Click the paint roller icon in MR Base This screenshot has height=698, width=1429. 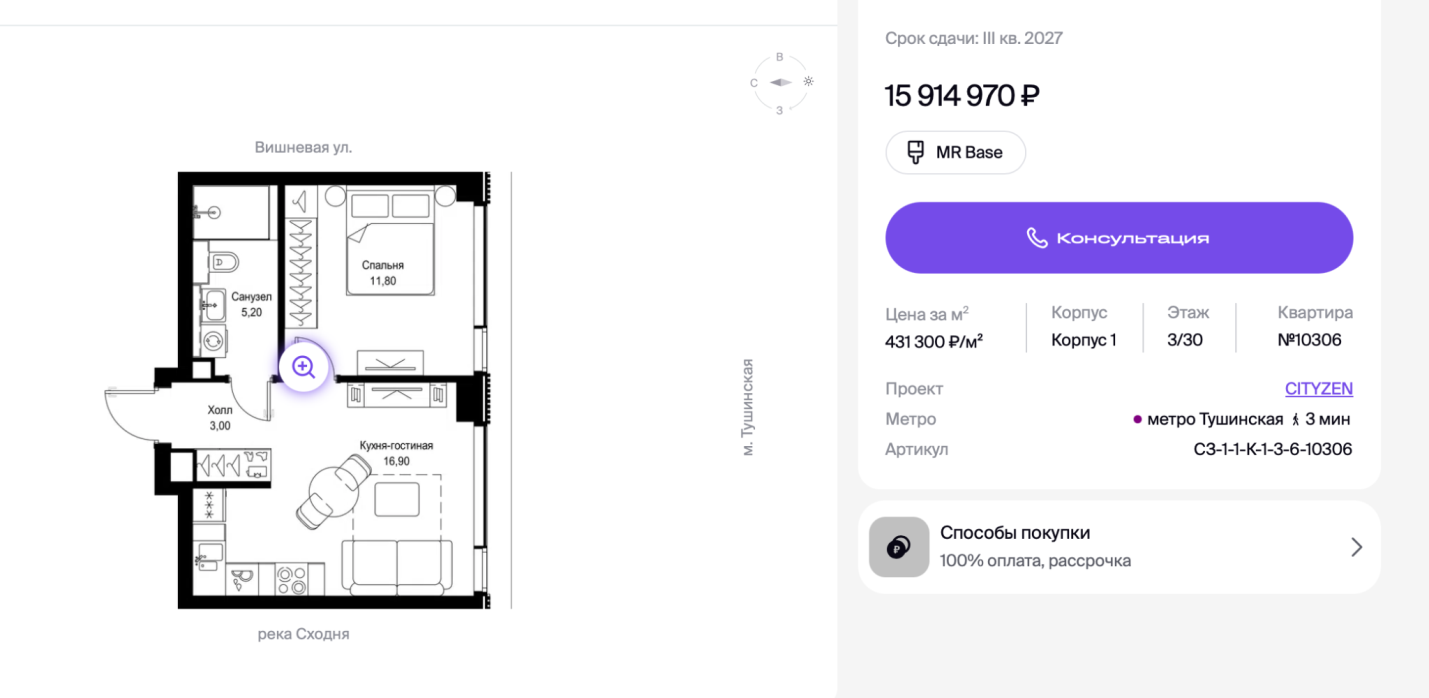(914, 152)
